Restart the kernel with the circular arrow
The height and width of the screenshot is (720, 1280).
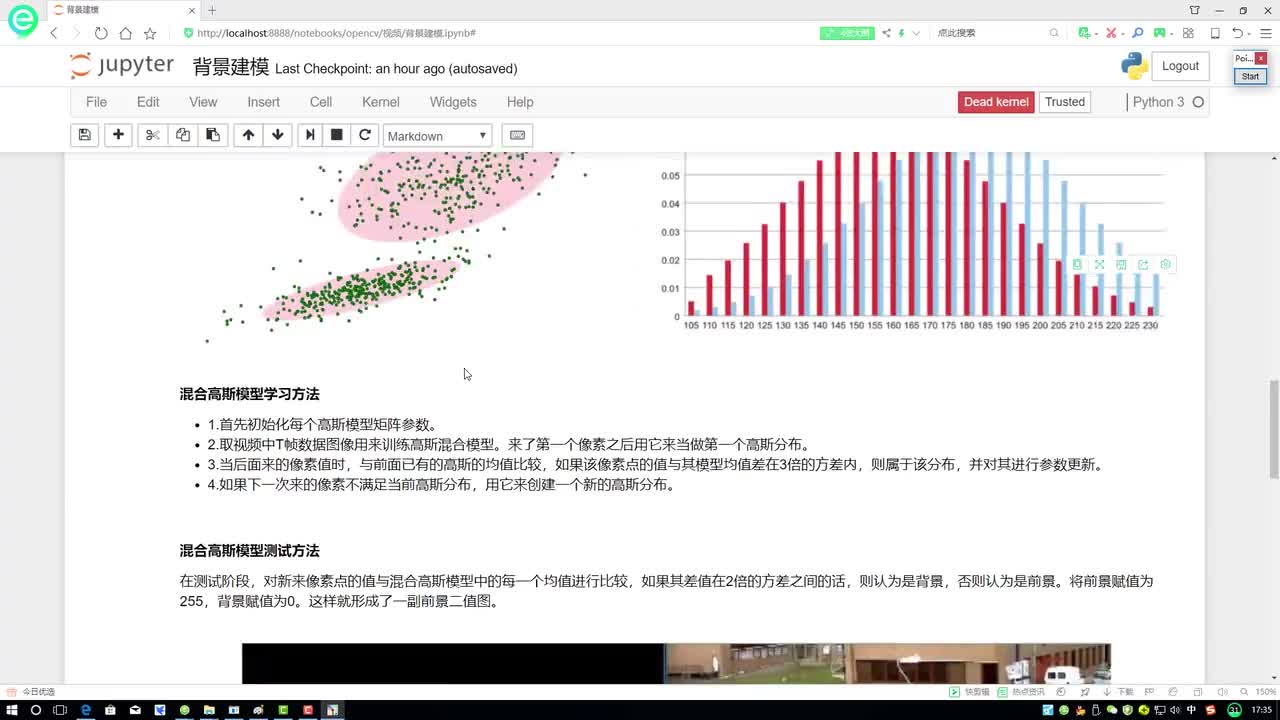[365, 135]
